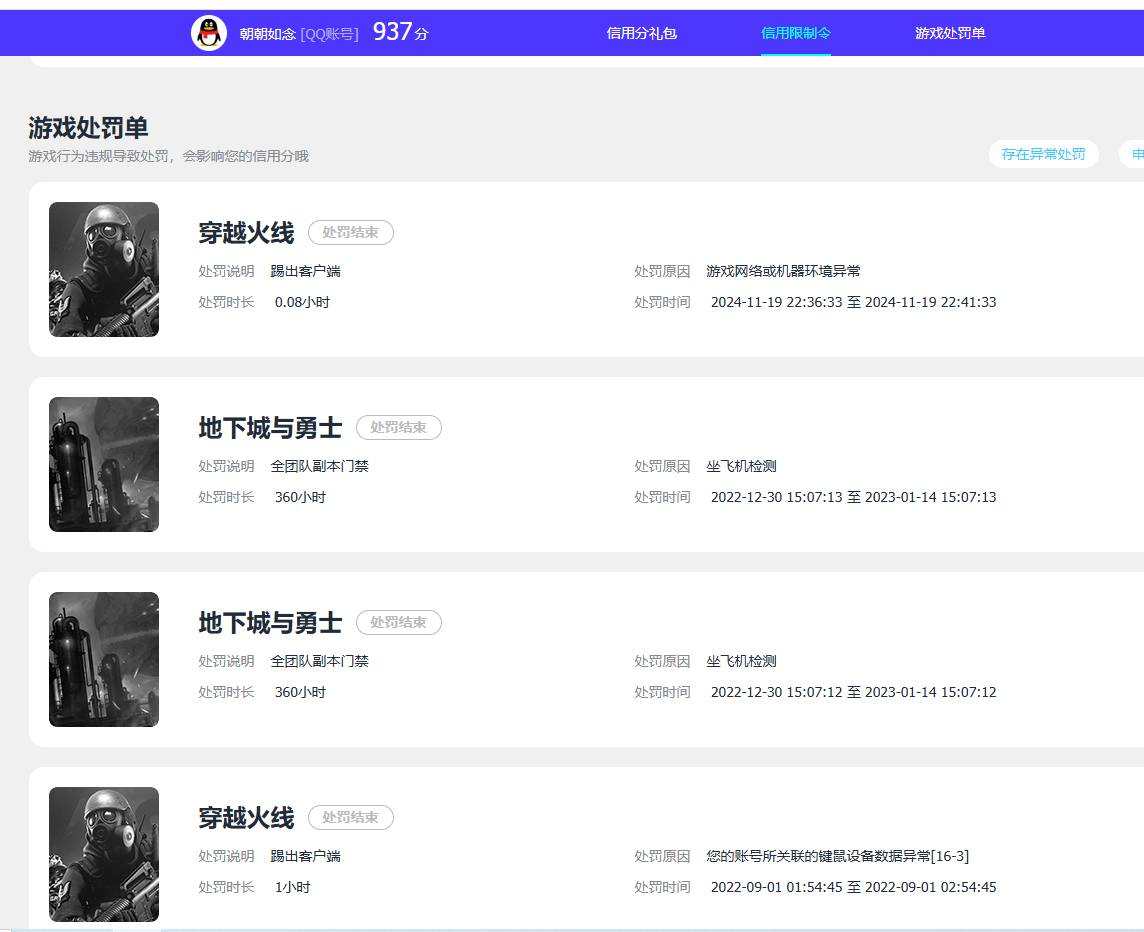Click the time range 2024-11-19 22:36:33 至 22:41:33
Image resolution: width=1144 pixels, height=932 pixels.
pyautogui.click(x=854, y=302)
